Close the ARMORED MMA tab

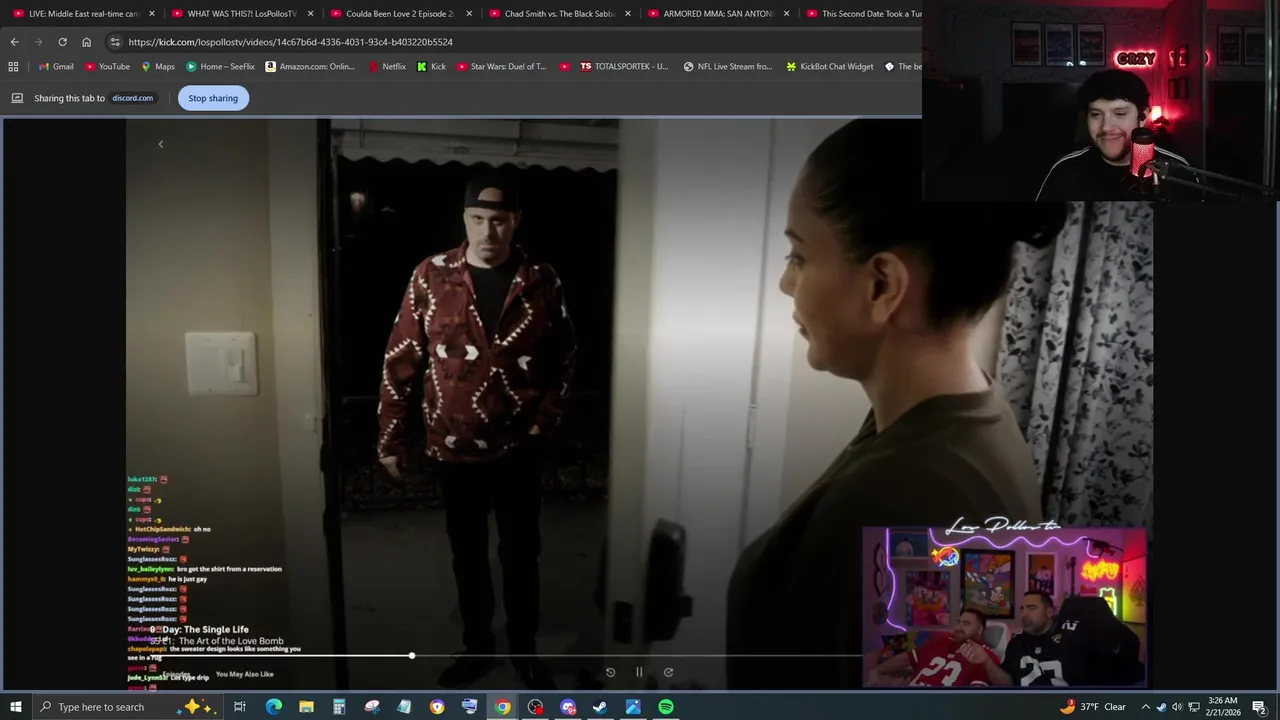tap(786, 14)
